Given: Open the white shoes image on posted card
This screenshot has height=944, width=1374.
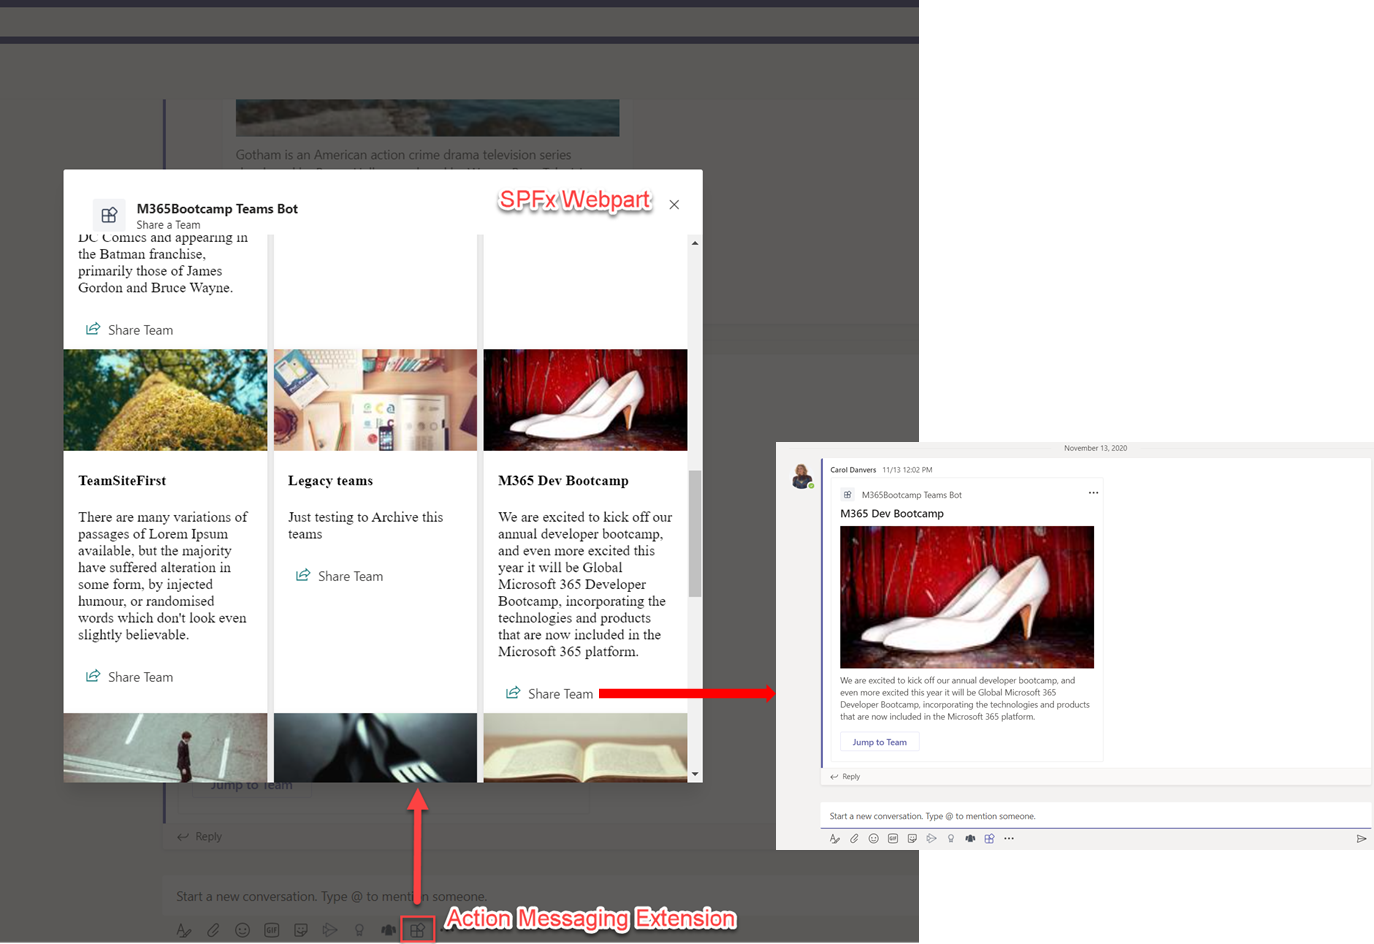Looking at the screenshot, I should click(x=967, y=597).
